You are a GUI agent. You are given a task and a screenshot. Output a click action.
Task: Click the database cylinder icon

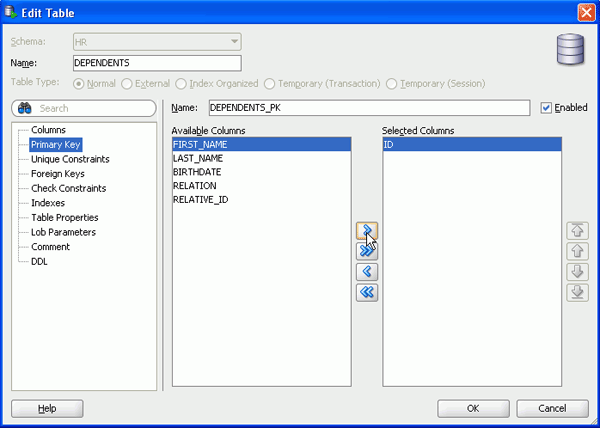click(x=571, y=49)
